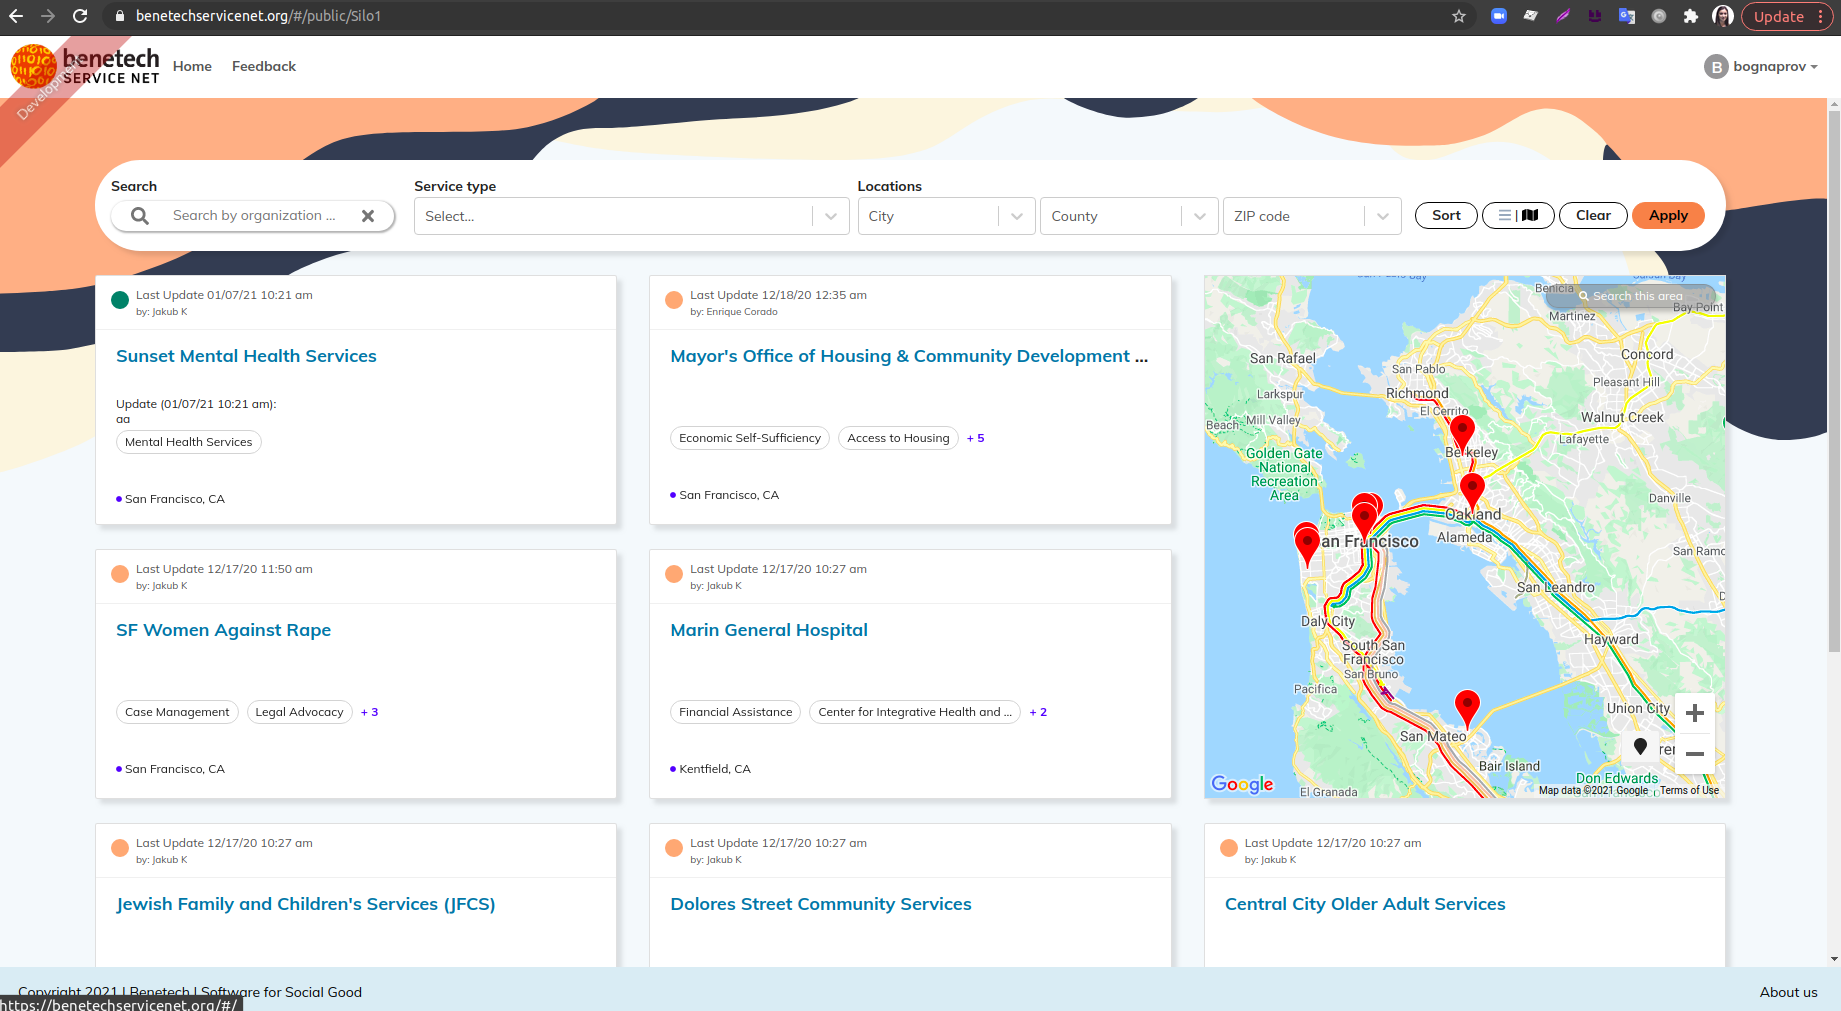Click inside the 'Search by organization' input field

(x=250, y=215)
